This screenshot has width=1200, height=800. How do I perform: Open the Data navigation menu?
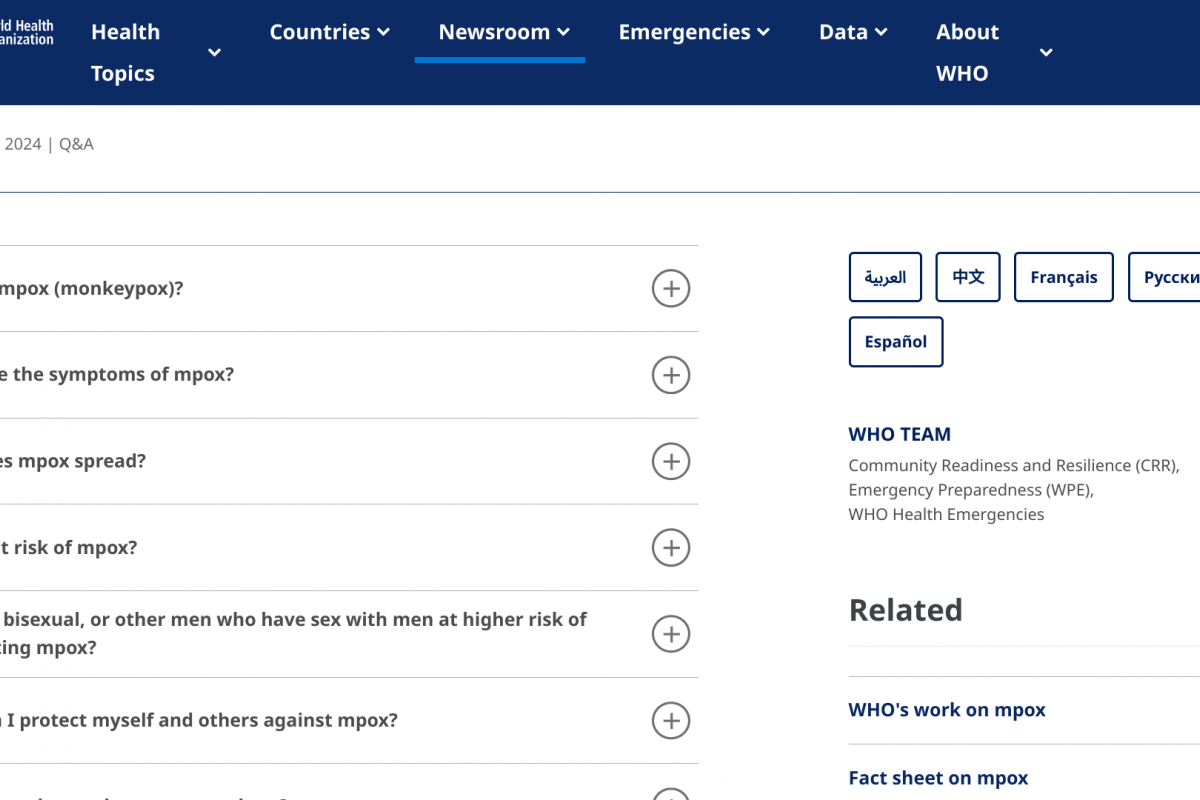(853, 32)
